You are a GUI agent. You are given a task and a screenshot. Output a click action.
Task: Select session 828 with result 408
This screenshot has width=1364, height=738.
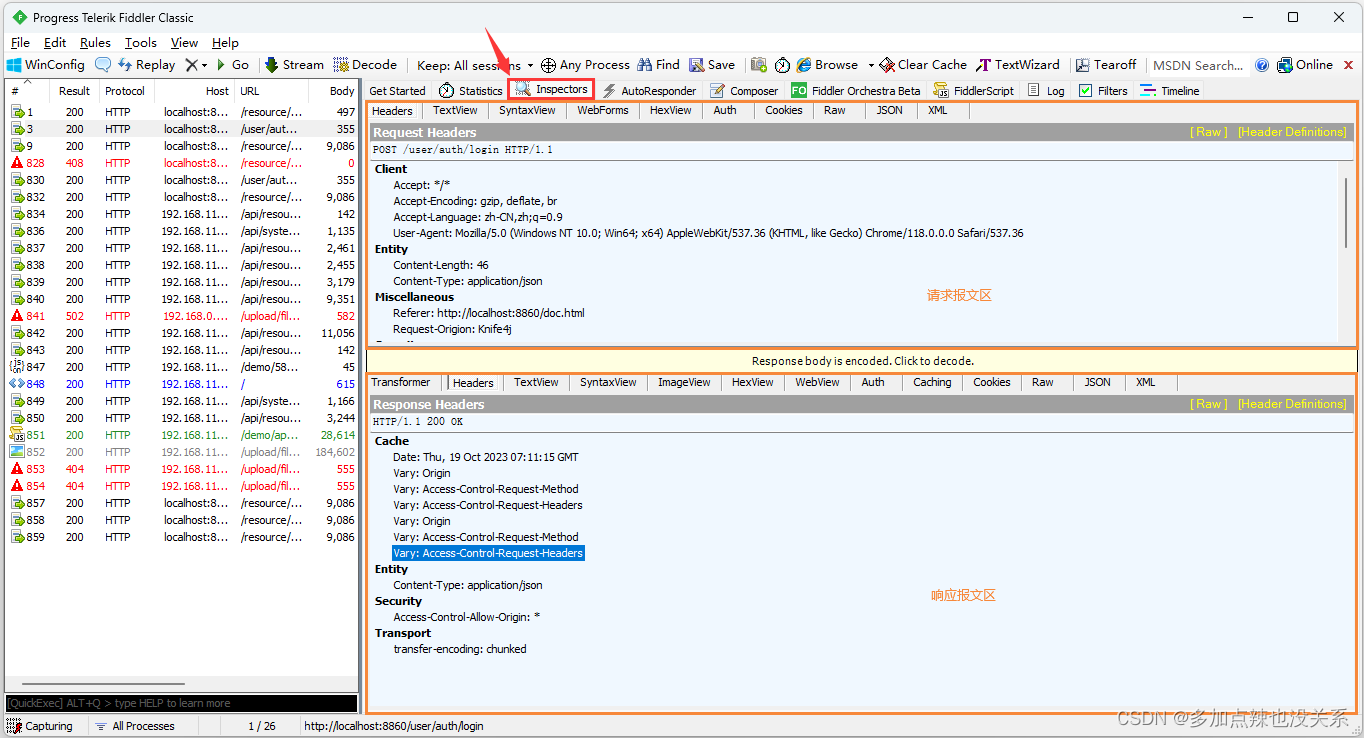point(182,163)
